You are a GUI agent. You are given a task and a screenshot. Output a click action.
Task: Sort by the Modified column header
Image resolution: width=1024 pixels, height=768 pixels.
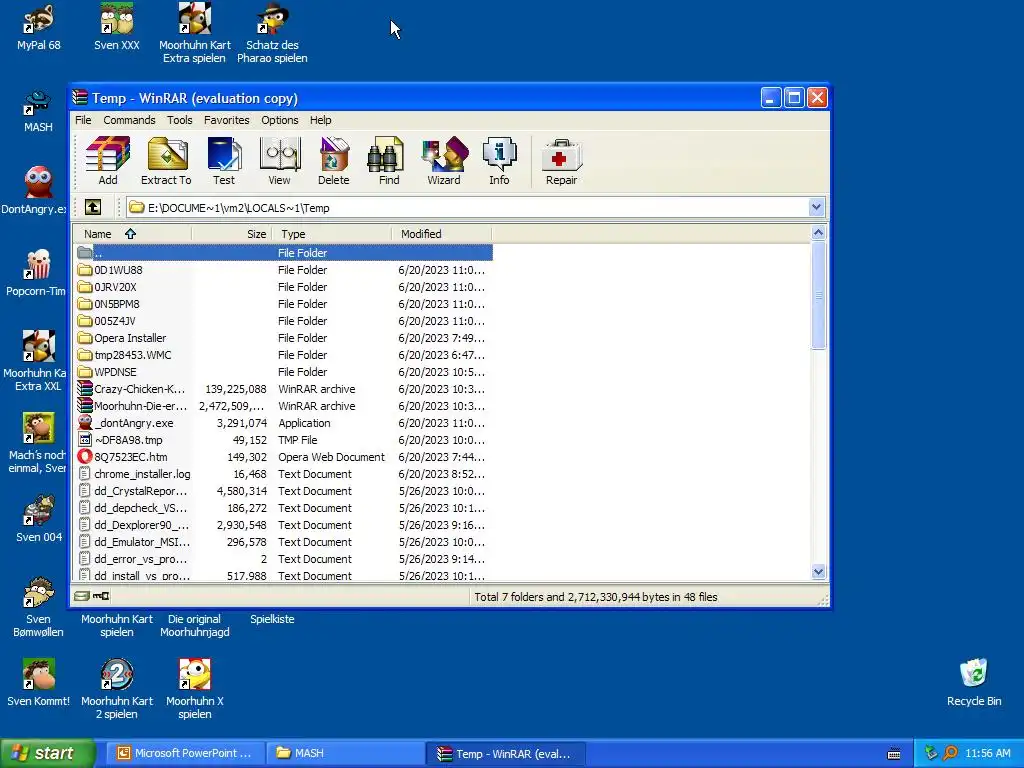441,234
